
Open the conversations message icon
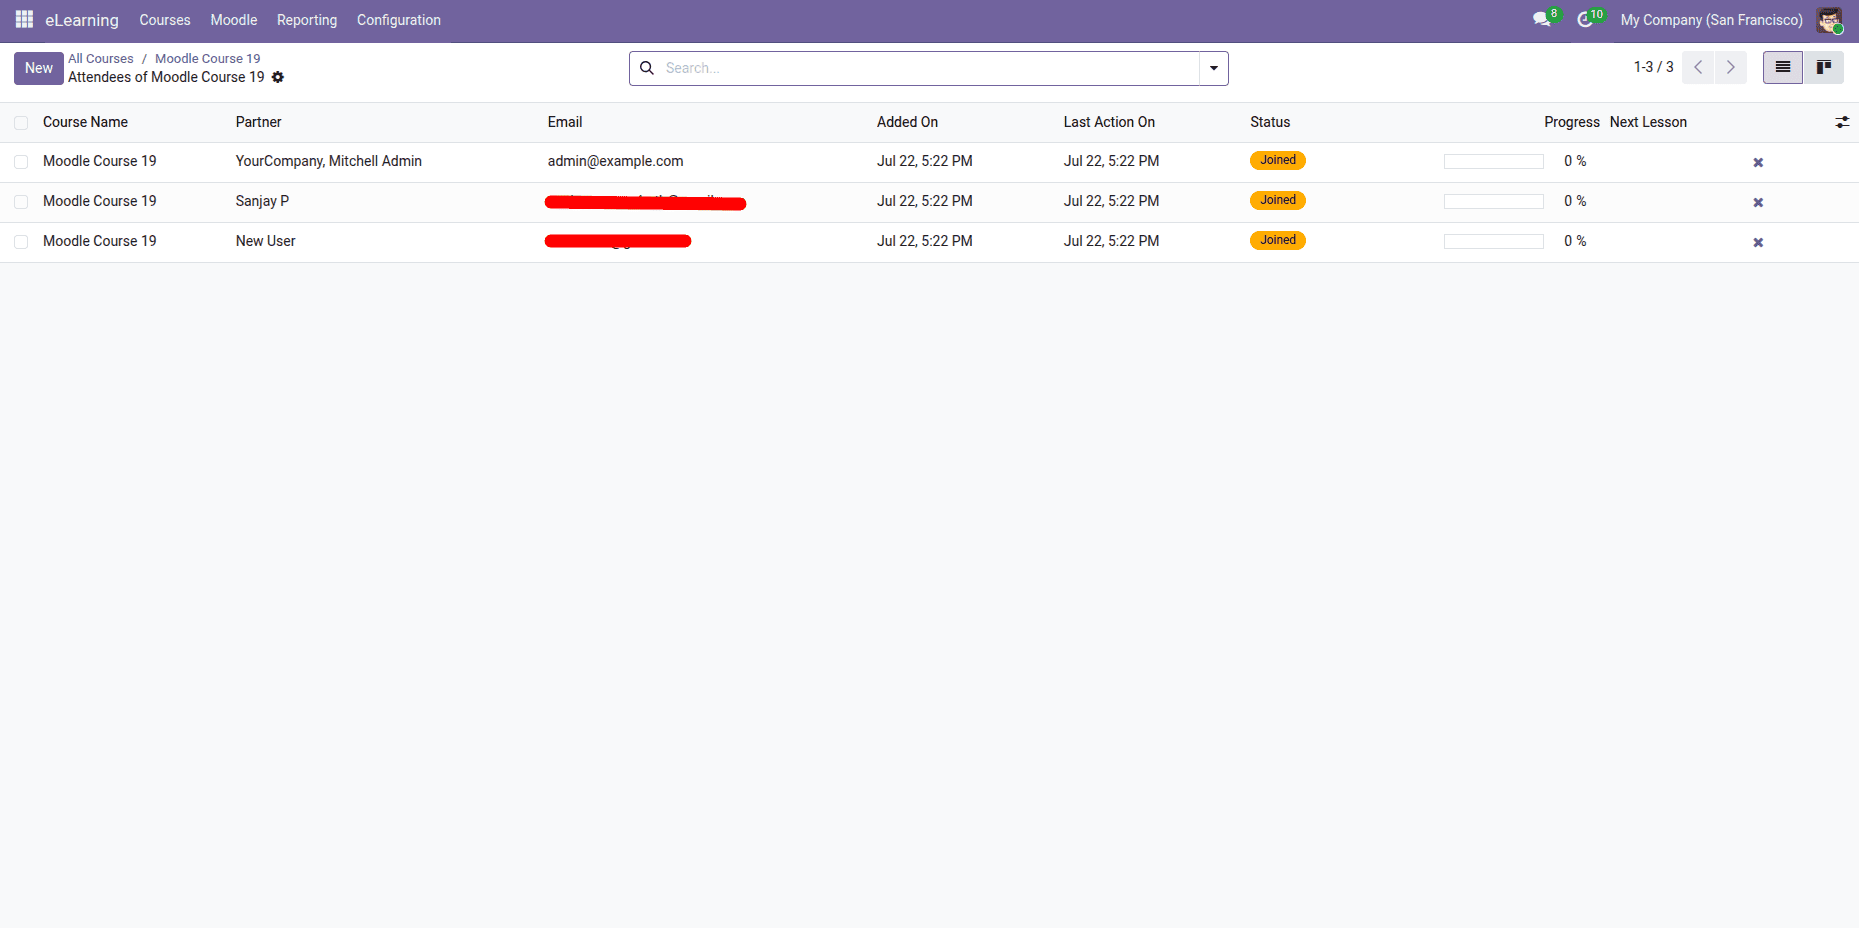(x=1542, y=19)
